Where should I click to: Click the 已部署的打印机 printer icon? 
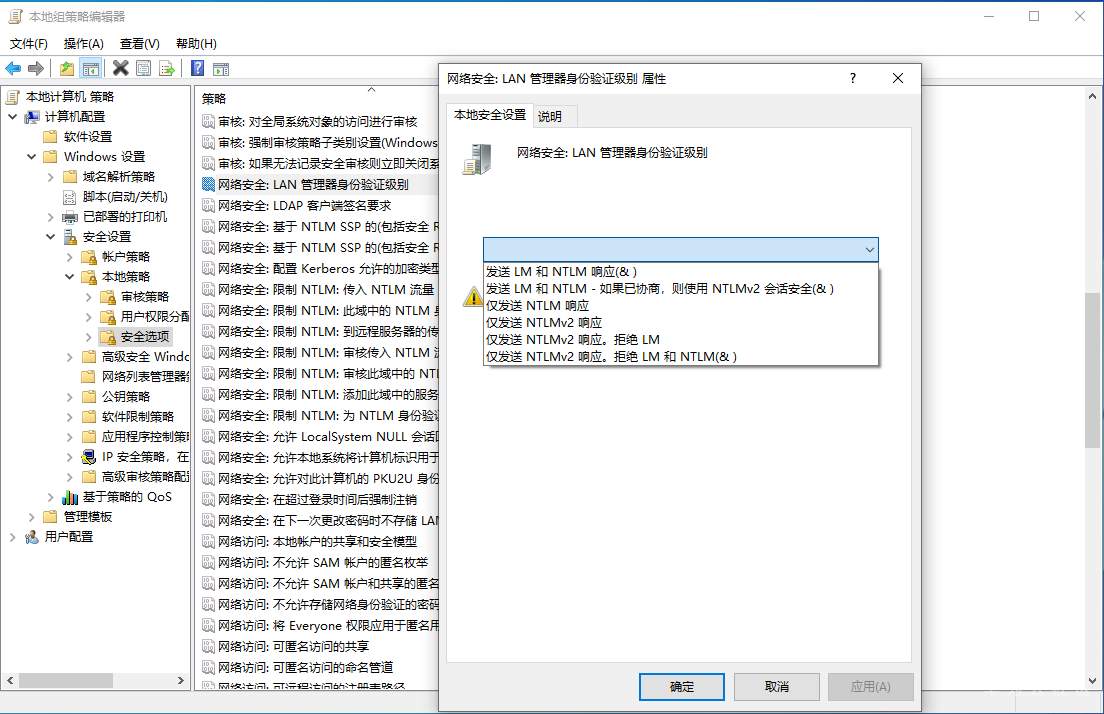pos(70,217)
